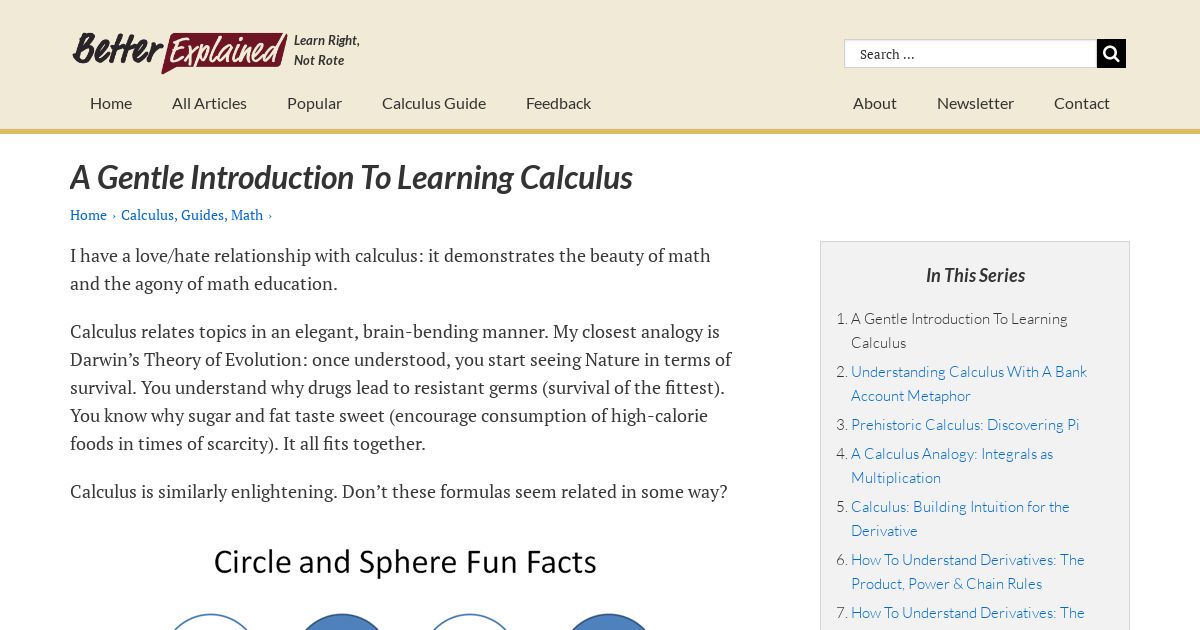This screenshot has height=630, width=1200.
Task: Click the Learn Right, Not Rote tagline
Action: coord(327,50)
